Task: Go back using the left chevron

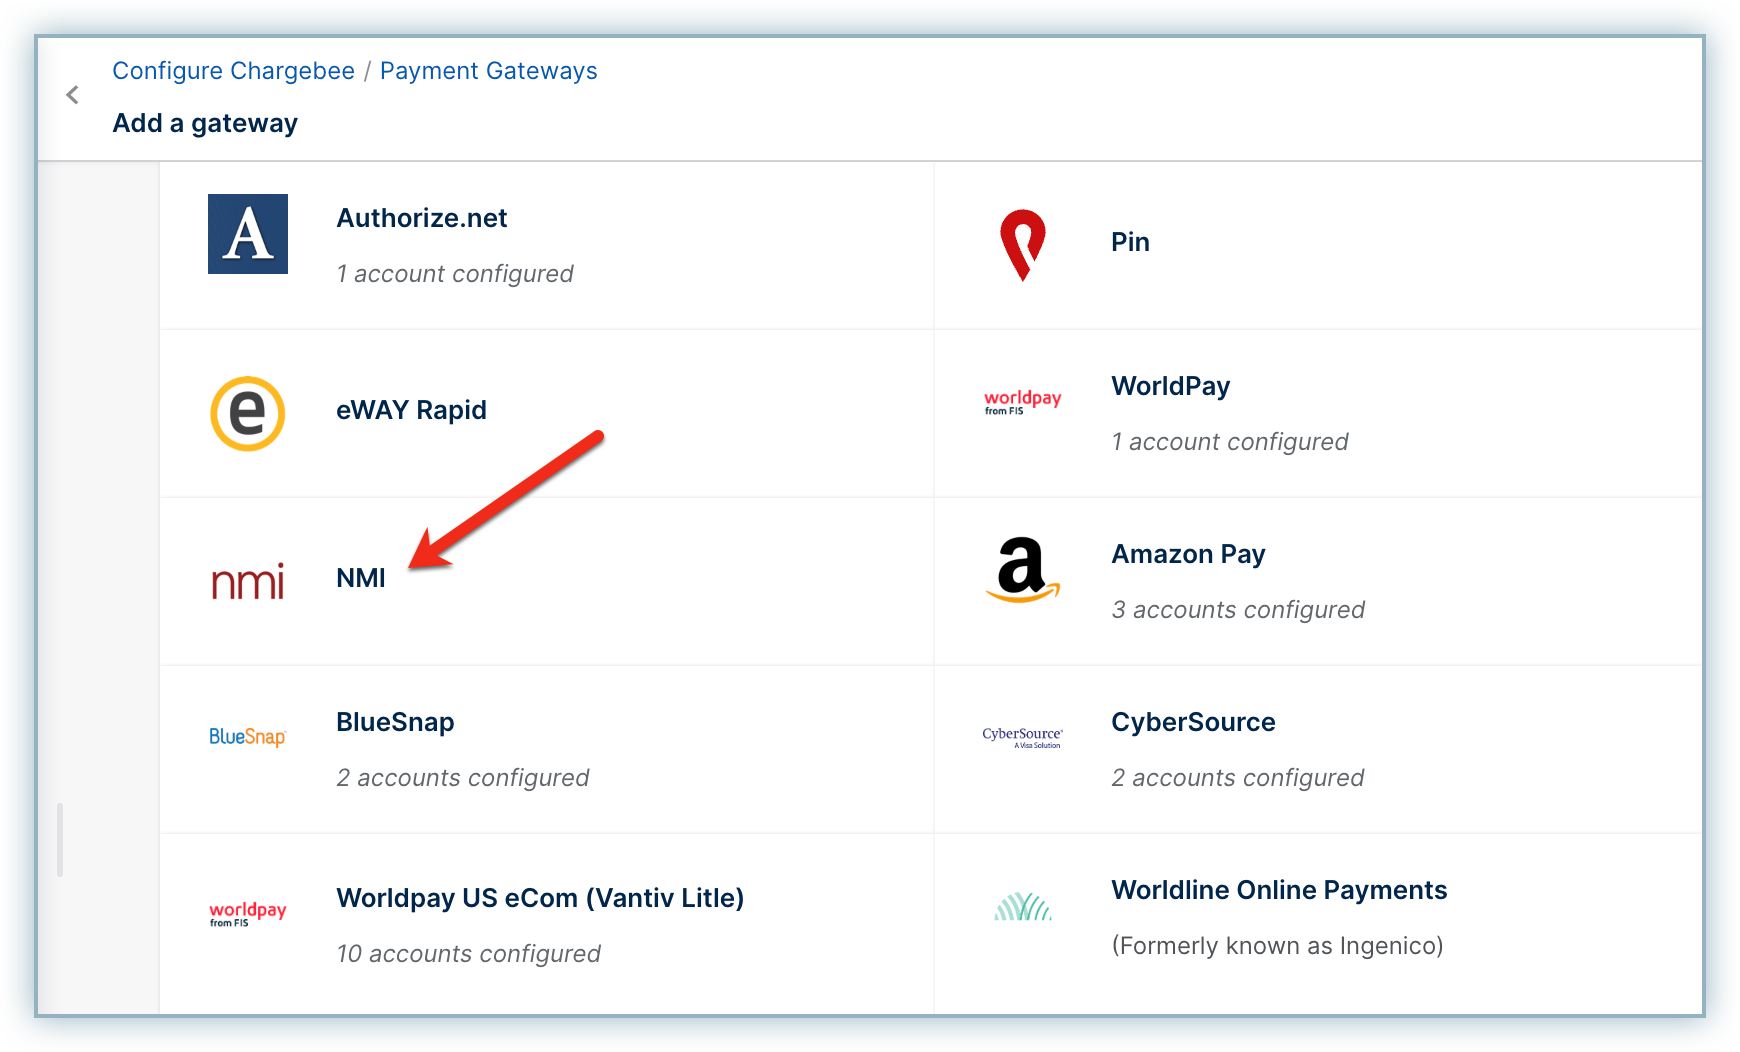Action: coord(72,95)
